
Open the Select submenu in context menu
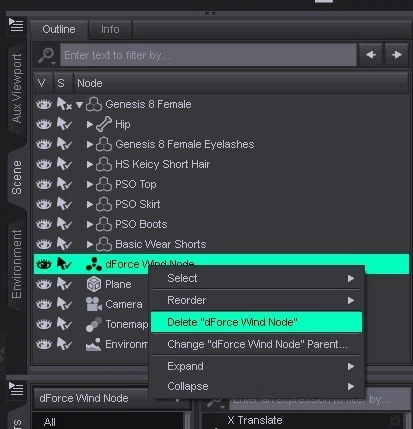[x=256, y=278]
